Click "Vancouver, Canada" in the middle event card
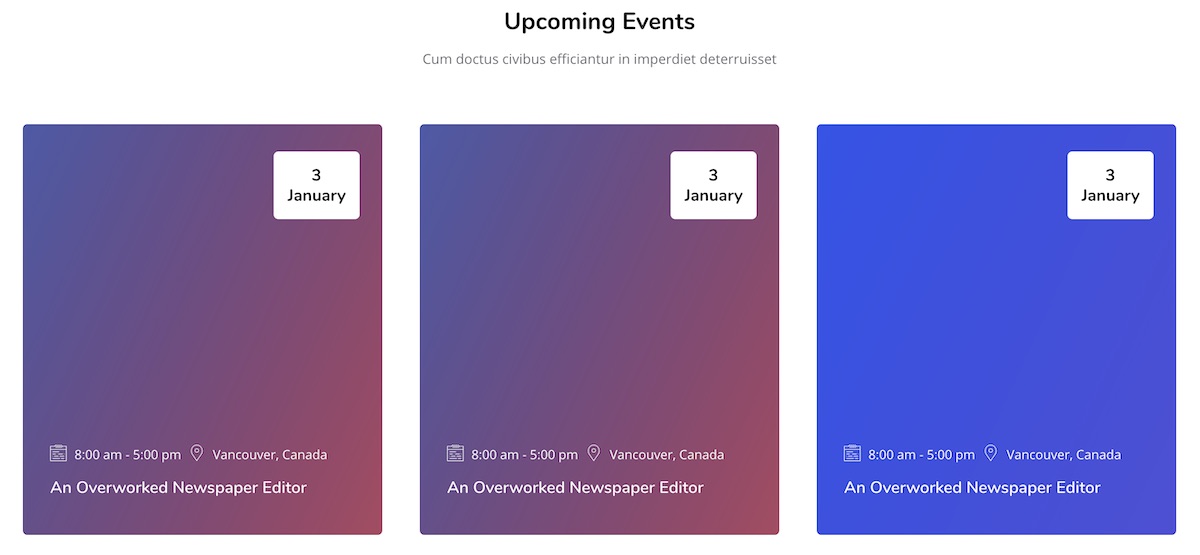 666,455
